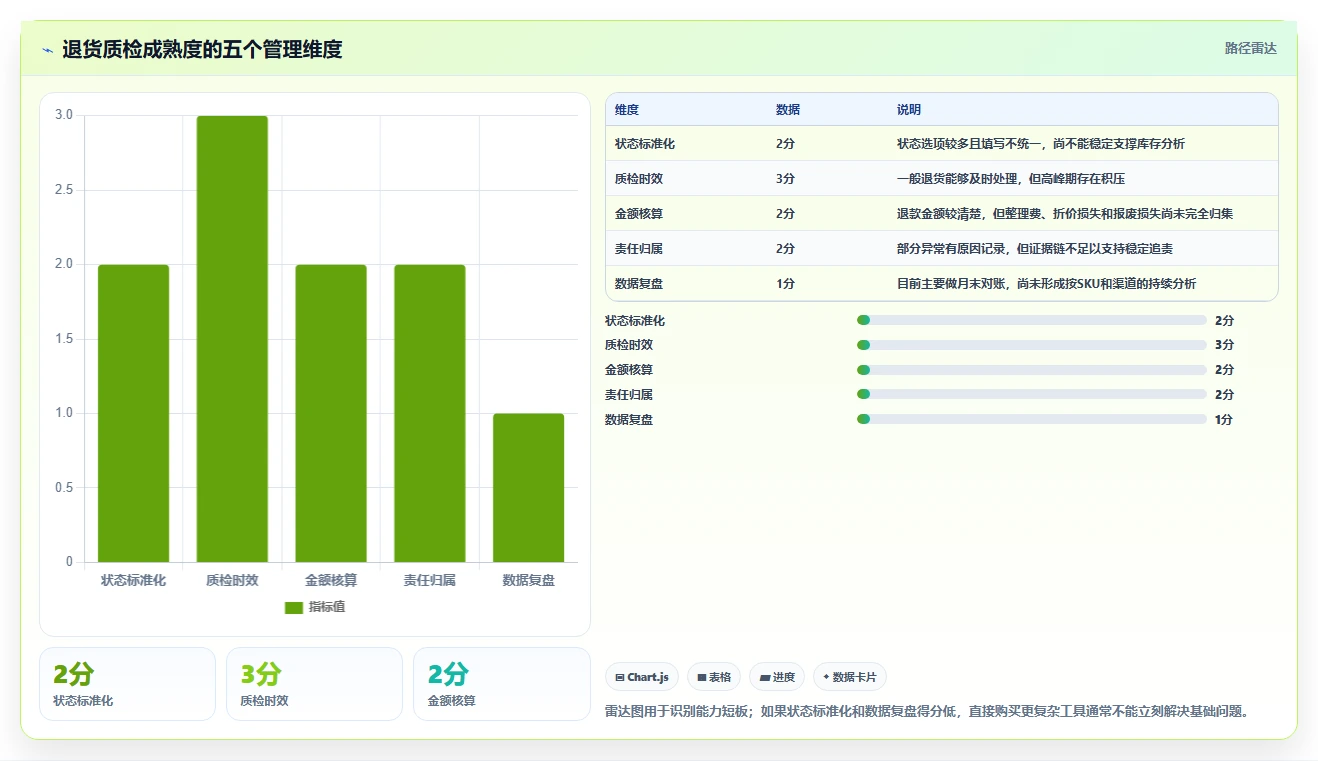Click description starting 退款金额较清楚
Viewport: 1318px width, 761px height.
[1065, 214]
